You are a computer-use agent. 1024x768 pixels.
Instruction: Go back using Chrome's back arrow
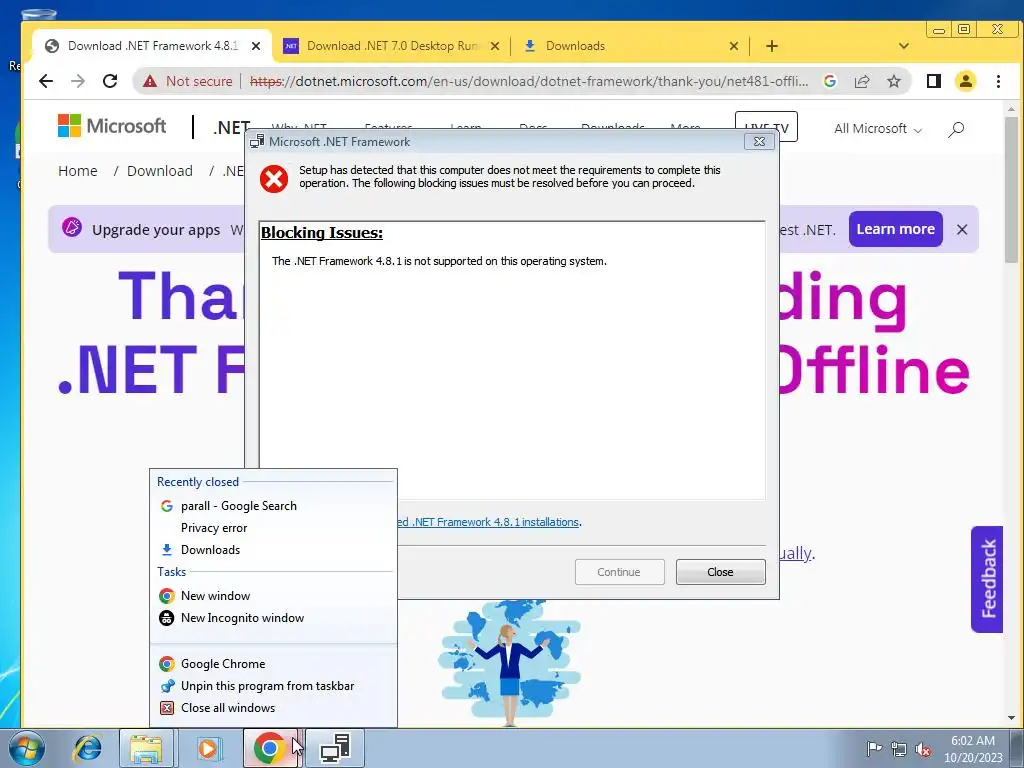click(46, 81)
